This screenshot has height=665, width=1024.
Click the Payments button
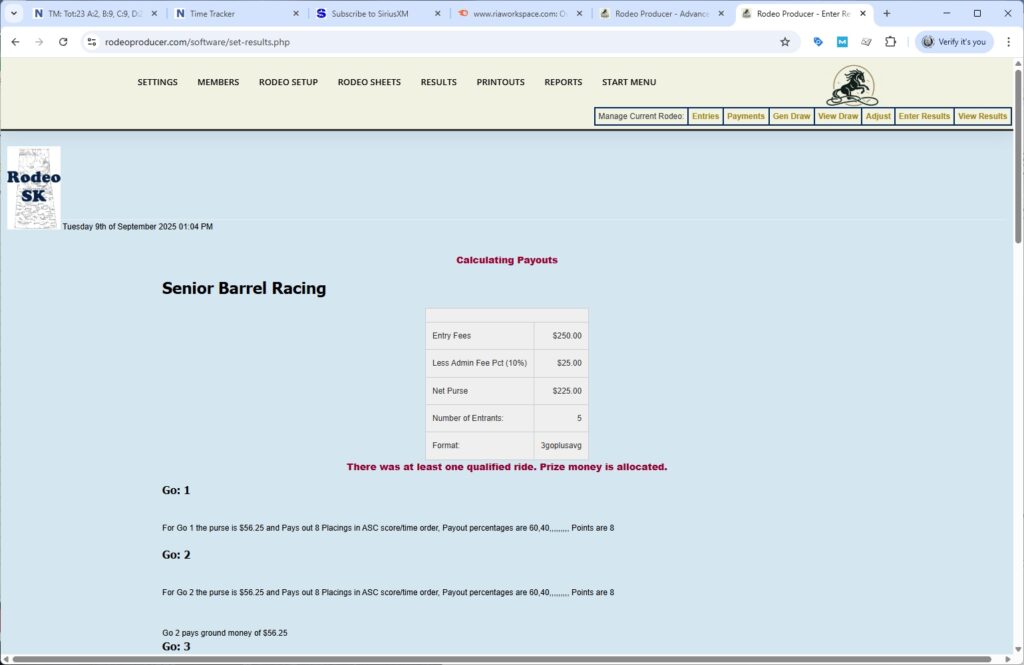(745, 116)
